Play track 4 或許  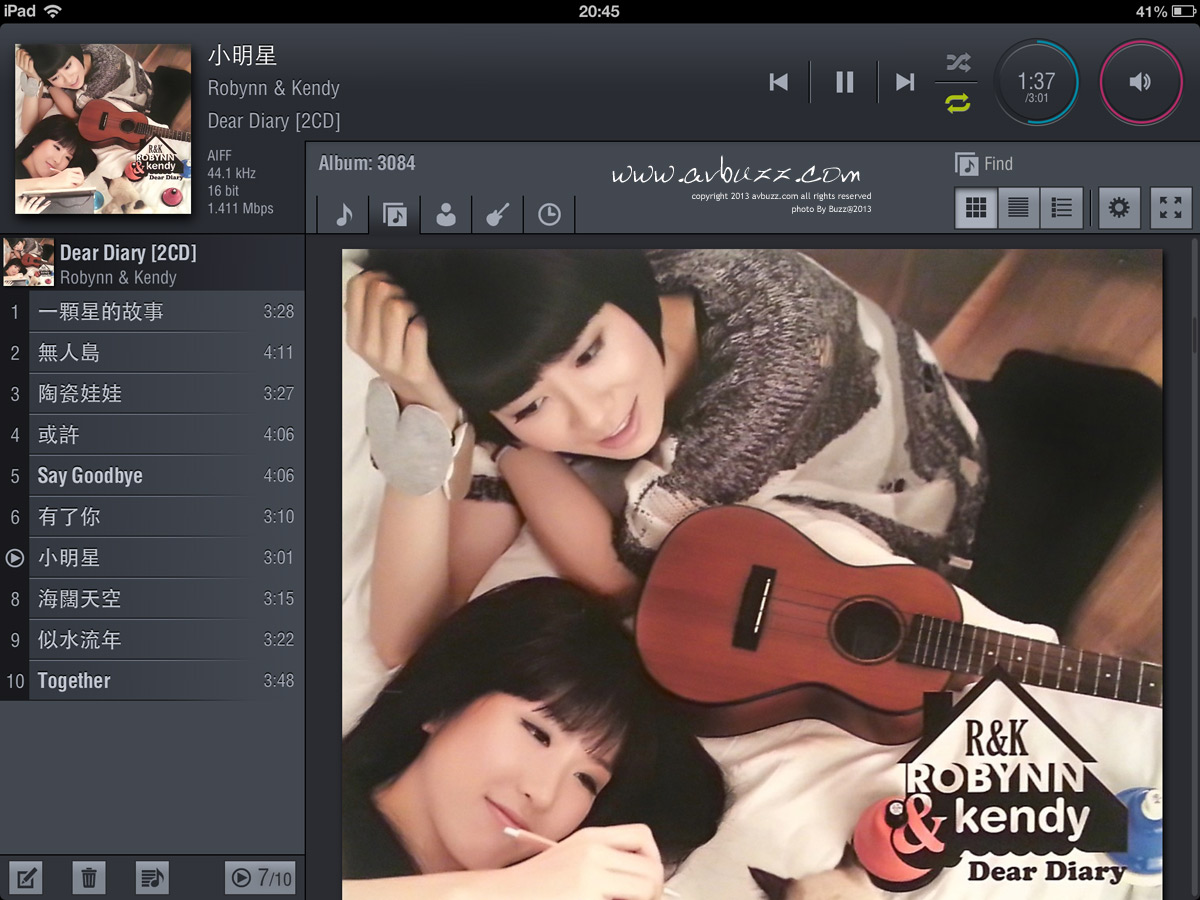coord(152,435)
